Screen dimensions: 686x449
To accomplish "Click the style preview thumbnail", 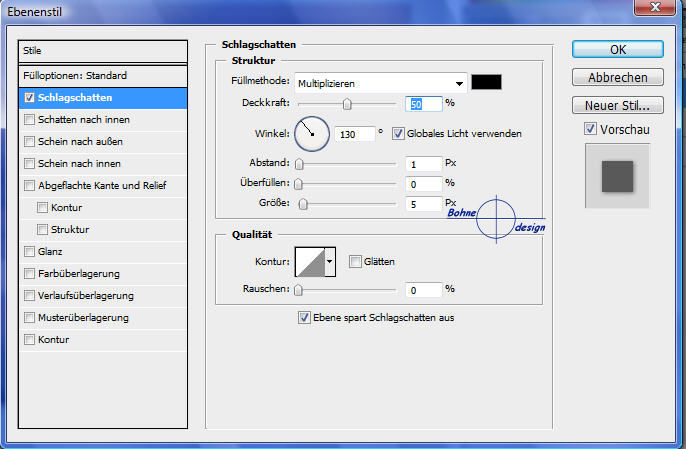I will coord(617,176).
